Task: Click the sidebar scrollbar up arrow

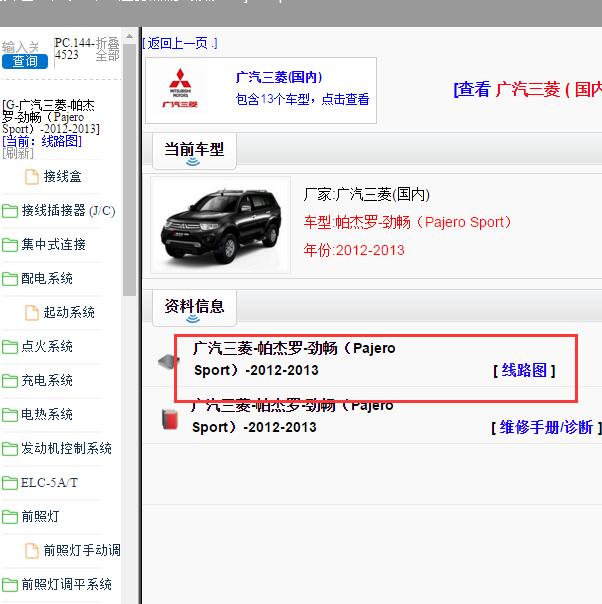Action: (x=129, y=37)
